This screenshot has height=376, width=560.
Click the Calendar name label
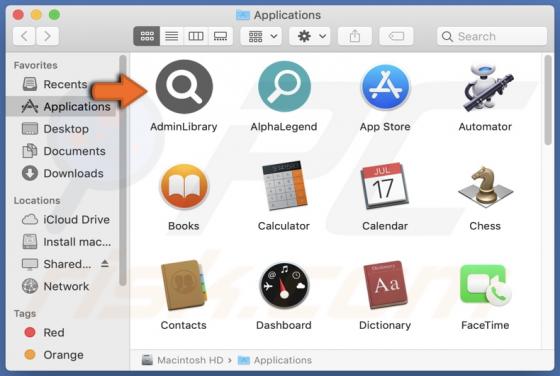(385, 226)
